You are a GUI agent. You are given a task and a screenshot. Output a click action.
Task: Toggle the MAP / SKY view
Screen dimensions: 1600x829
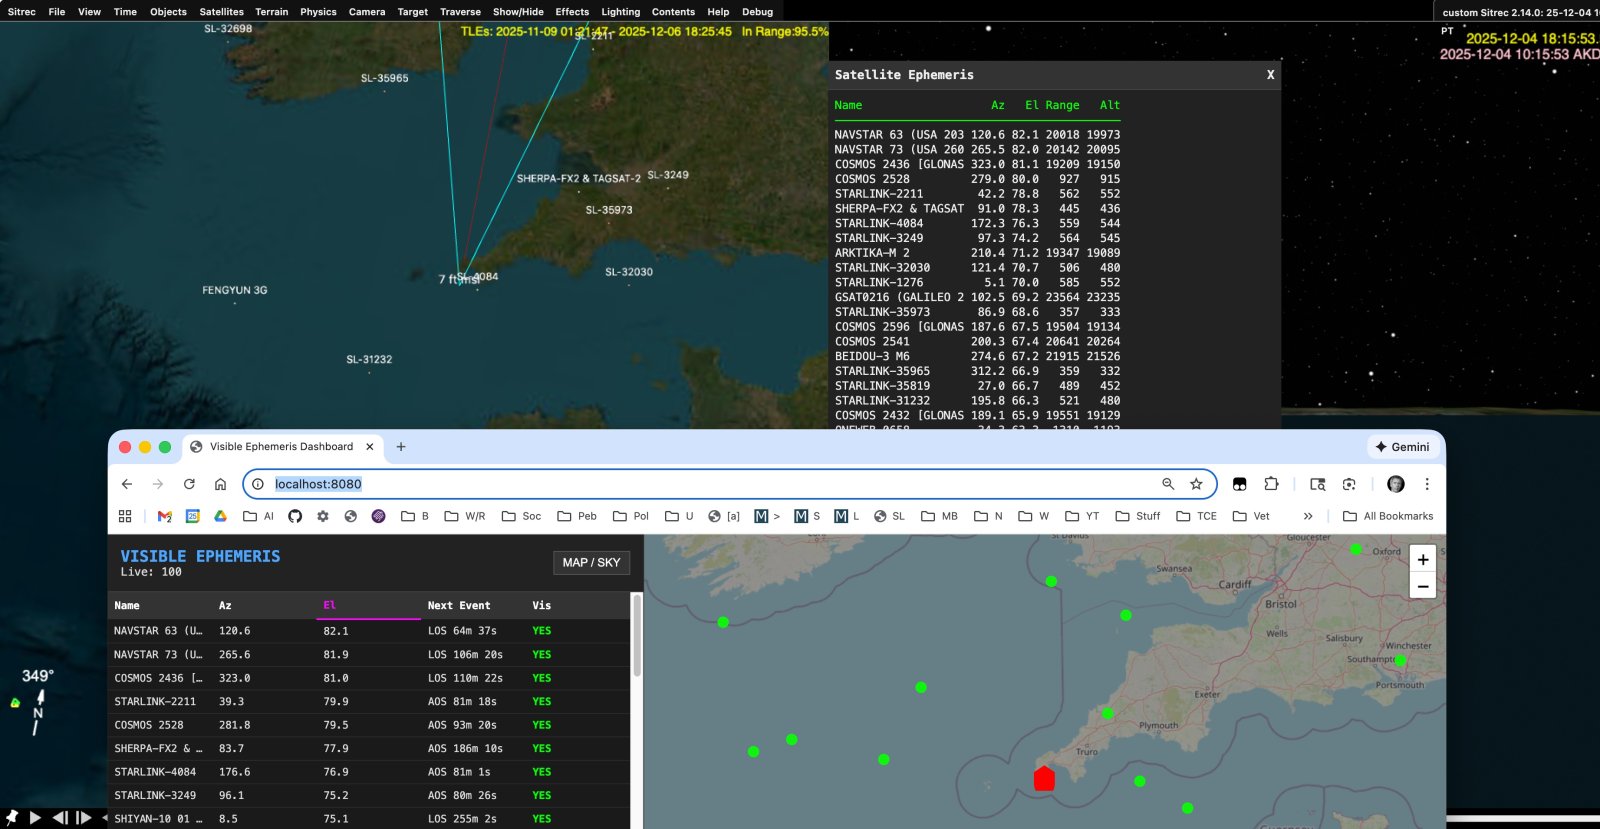click(590, 563)
